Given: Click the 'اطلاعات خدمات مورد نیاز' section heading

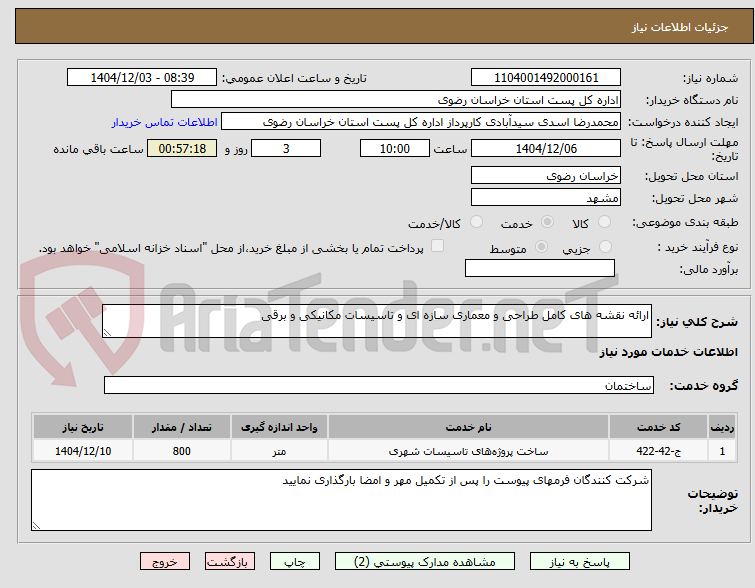Looking at the screenshot, I should point(668,353).
